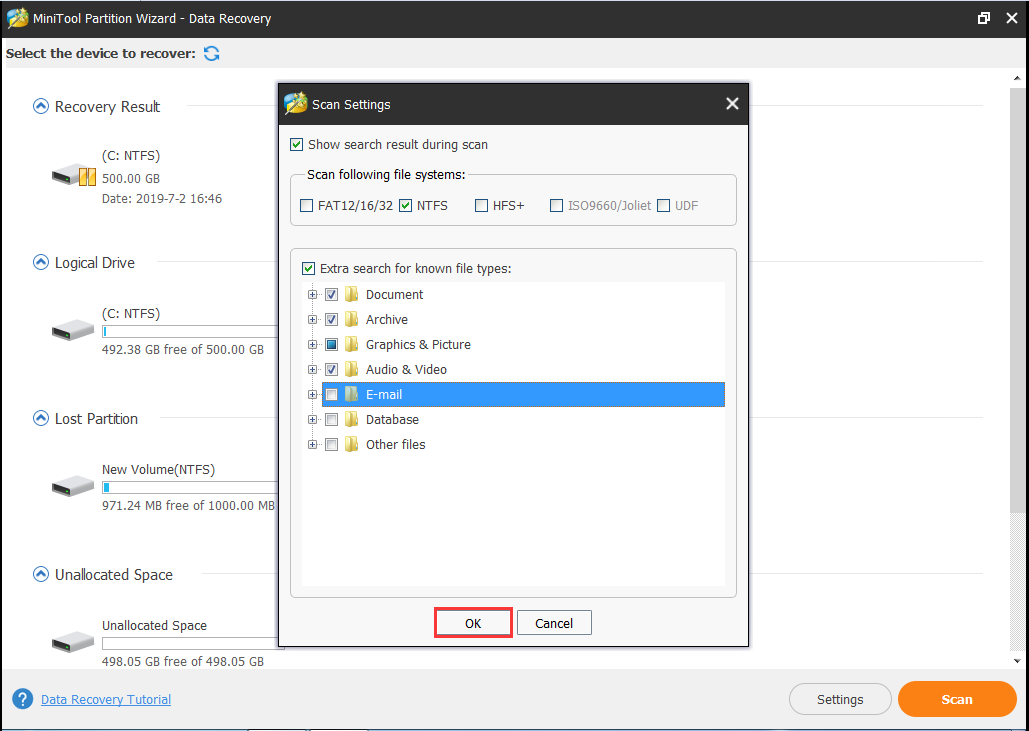Select the Logical Drive C: NTFS disk icon
Image resolution: width=1029 pixels, height=731 pixels.
point(73,330)
